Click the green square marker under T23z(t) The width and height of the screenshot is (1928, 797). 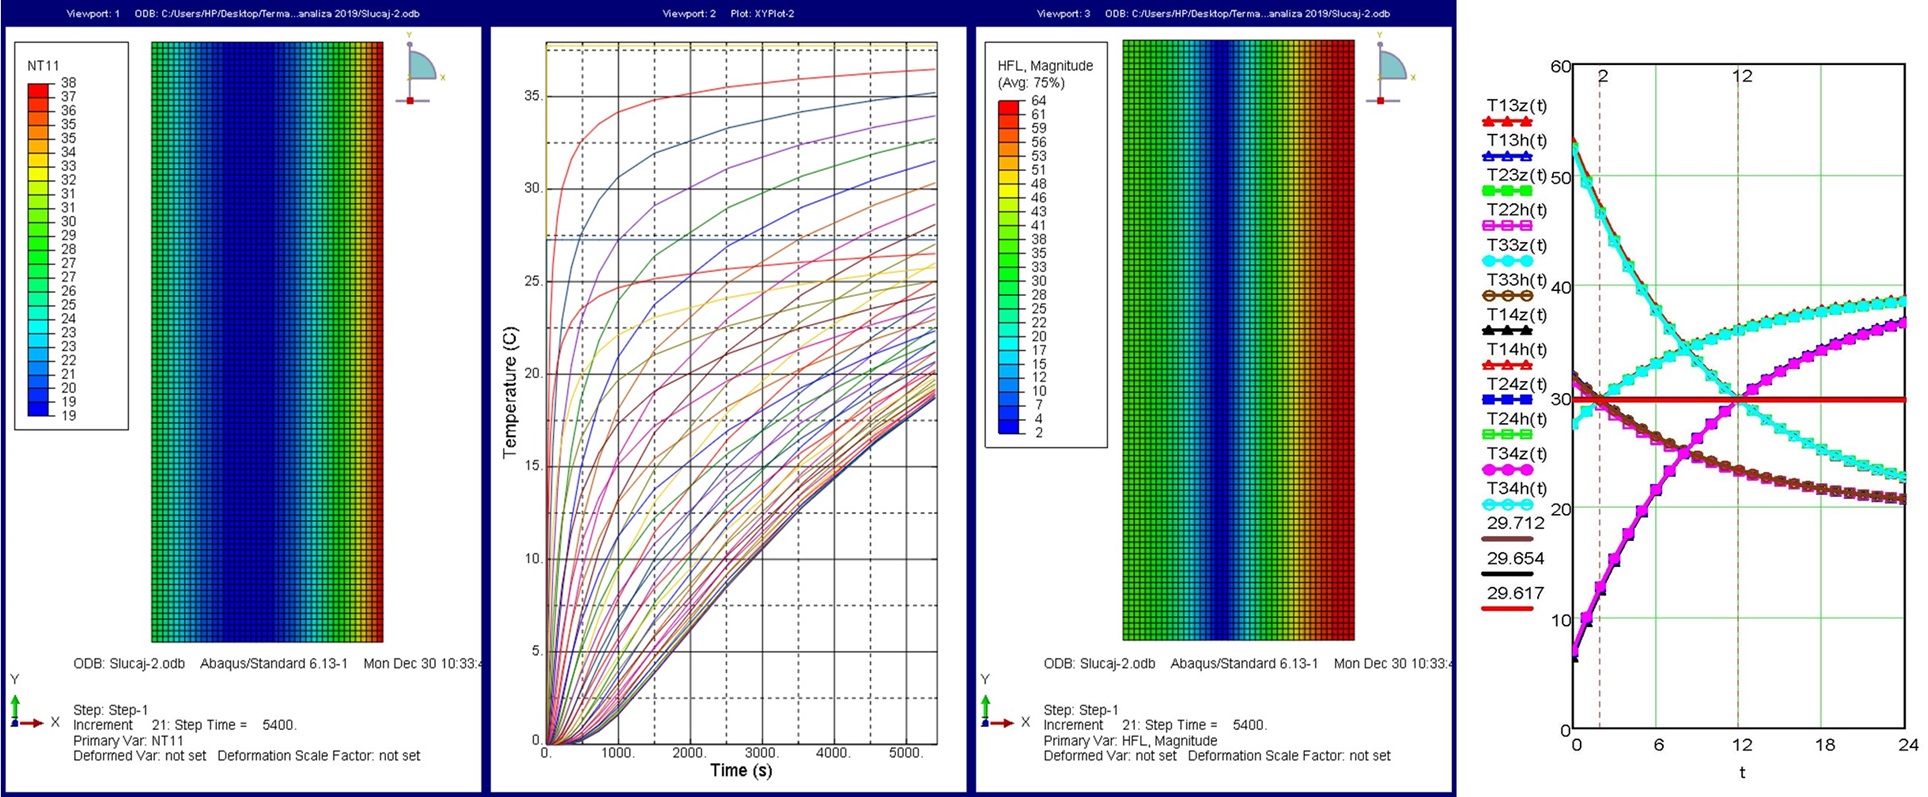tap(1506, 191)
